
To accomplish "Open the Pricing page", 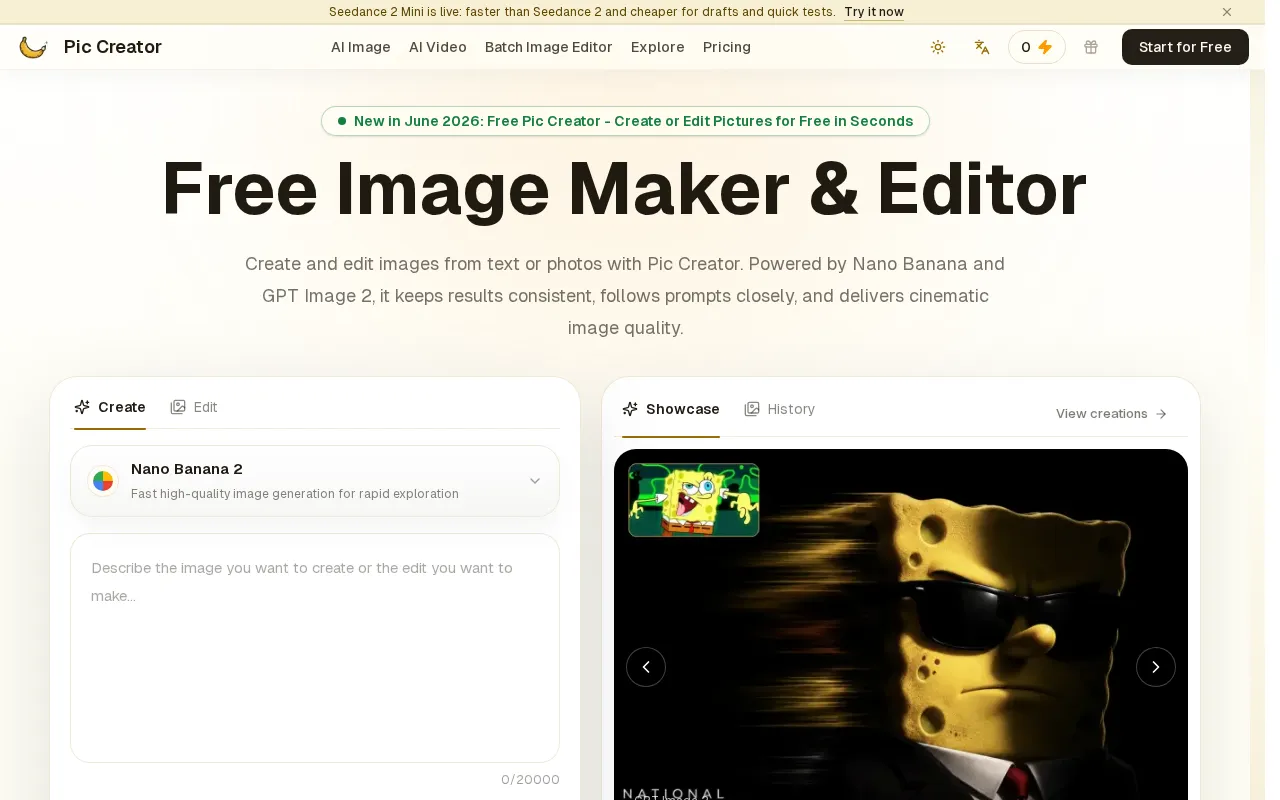I will (727, 47).
